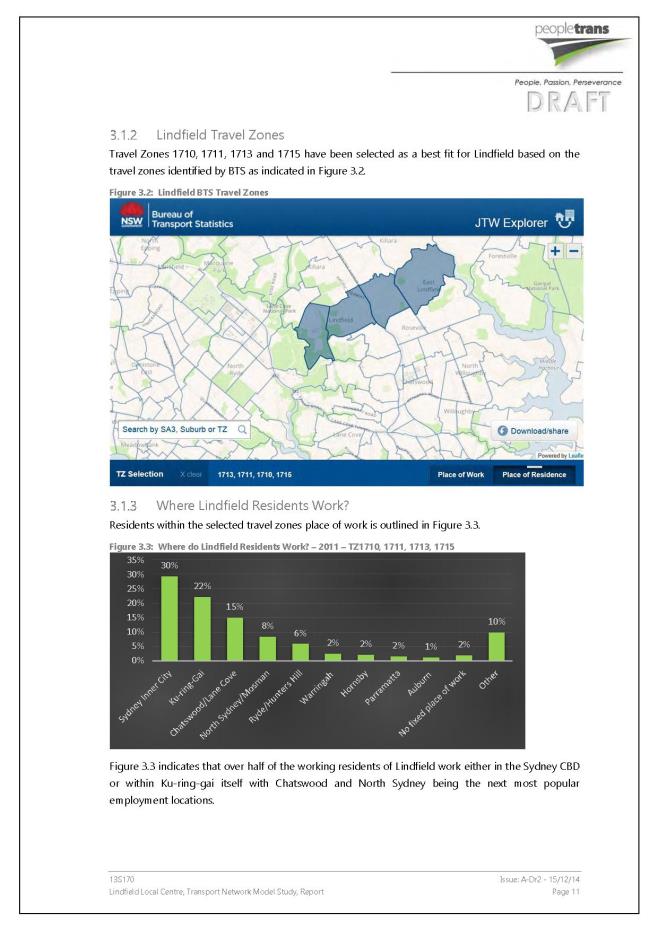
Task: Click the Issue A-Dr2 - 15/12/14 footer
Action: point(539,879)
